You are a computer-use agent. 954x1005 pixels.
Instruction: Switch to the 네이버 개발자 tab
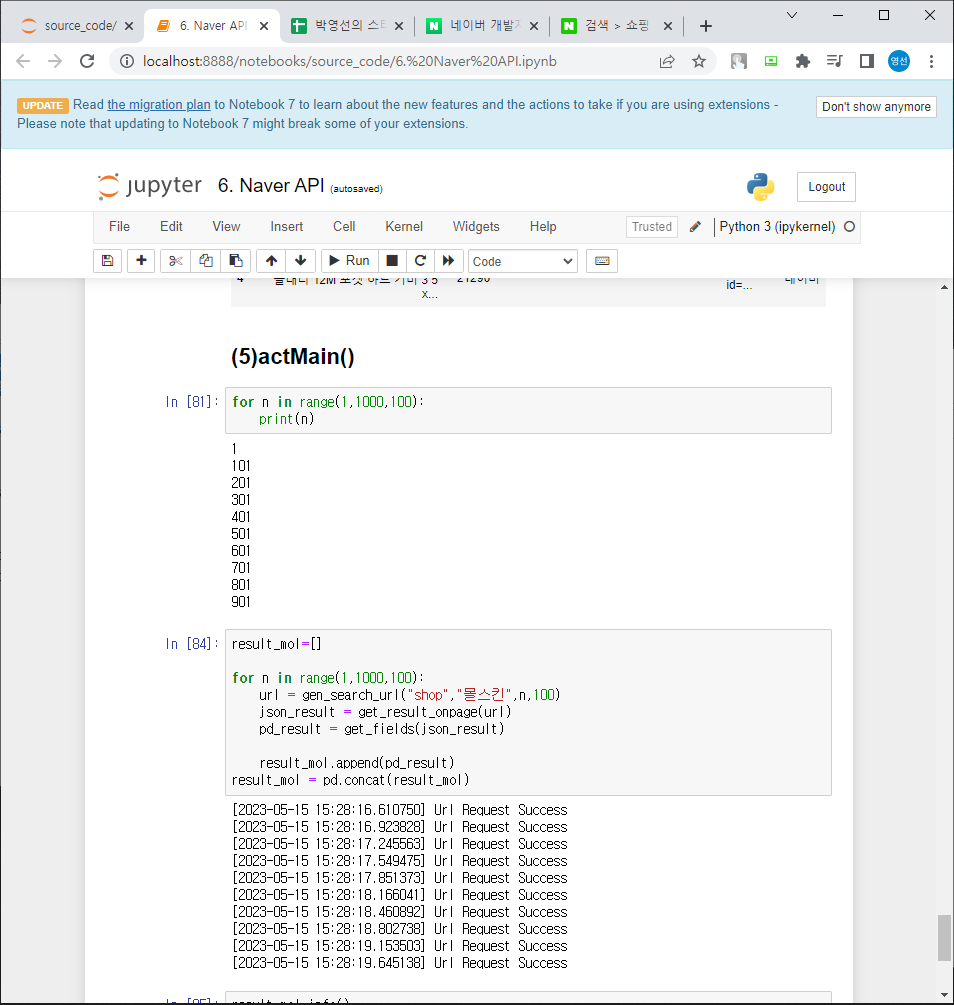[x=483, y=26]
